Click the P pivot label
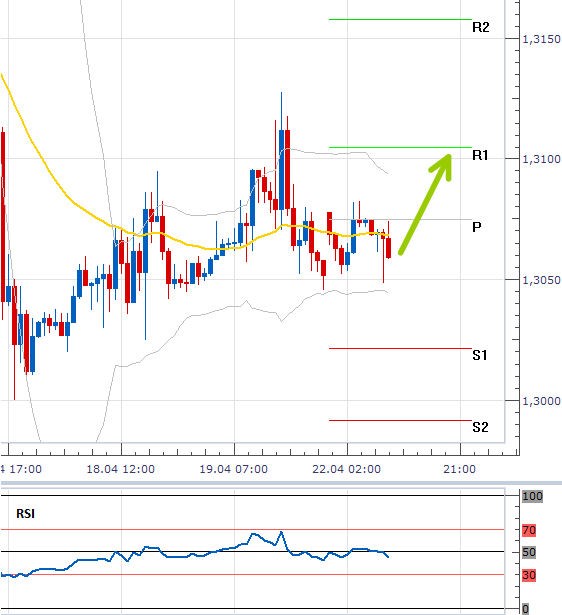 (x=477, y=227)
